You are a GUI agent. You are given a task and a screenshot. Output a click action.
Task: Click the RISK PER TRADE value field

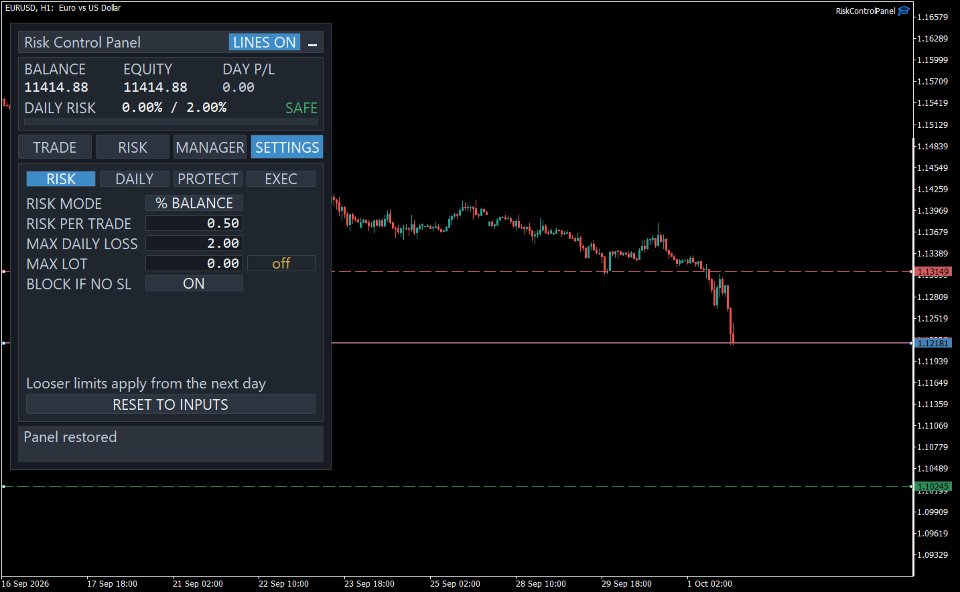(x=193, y=223)
